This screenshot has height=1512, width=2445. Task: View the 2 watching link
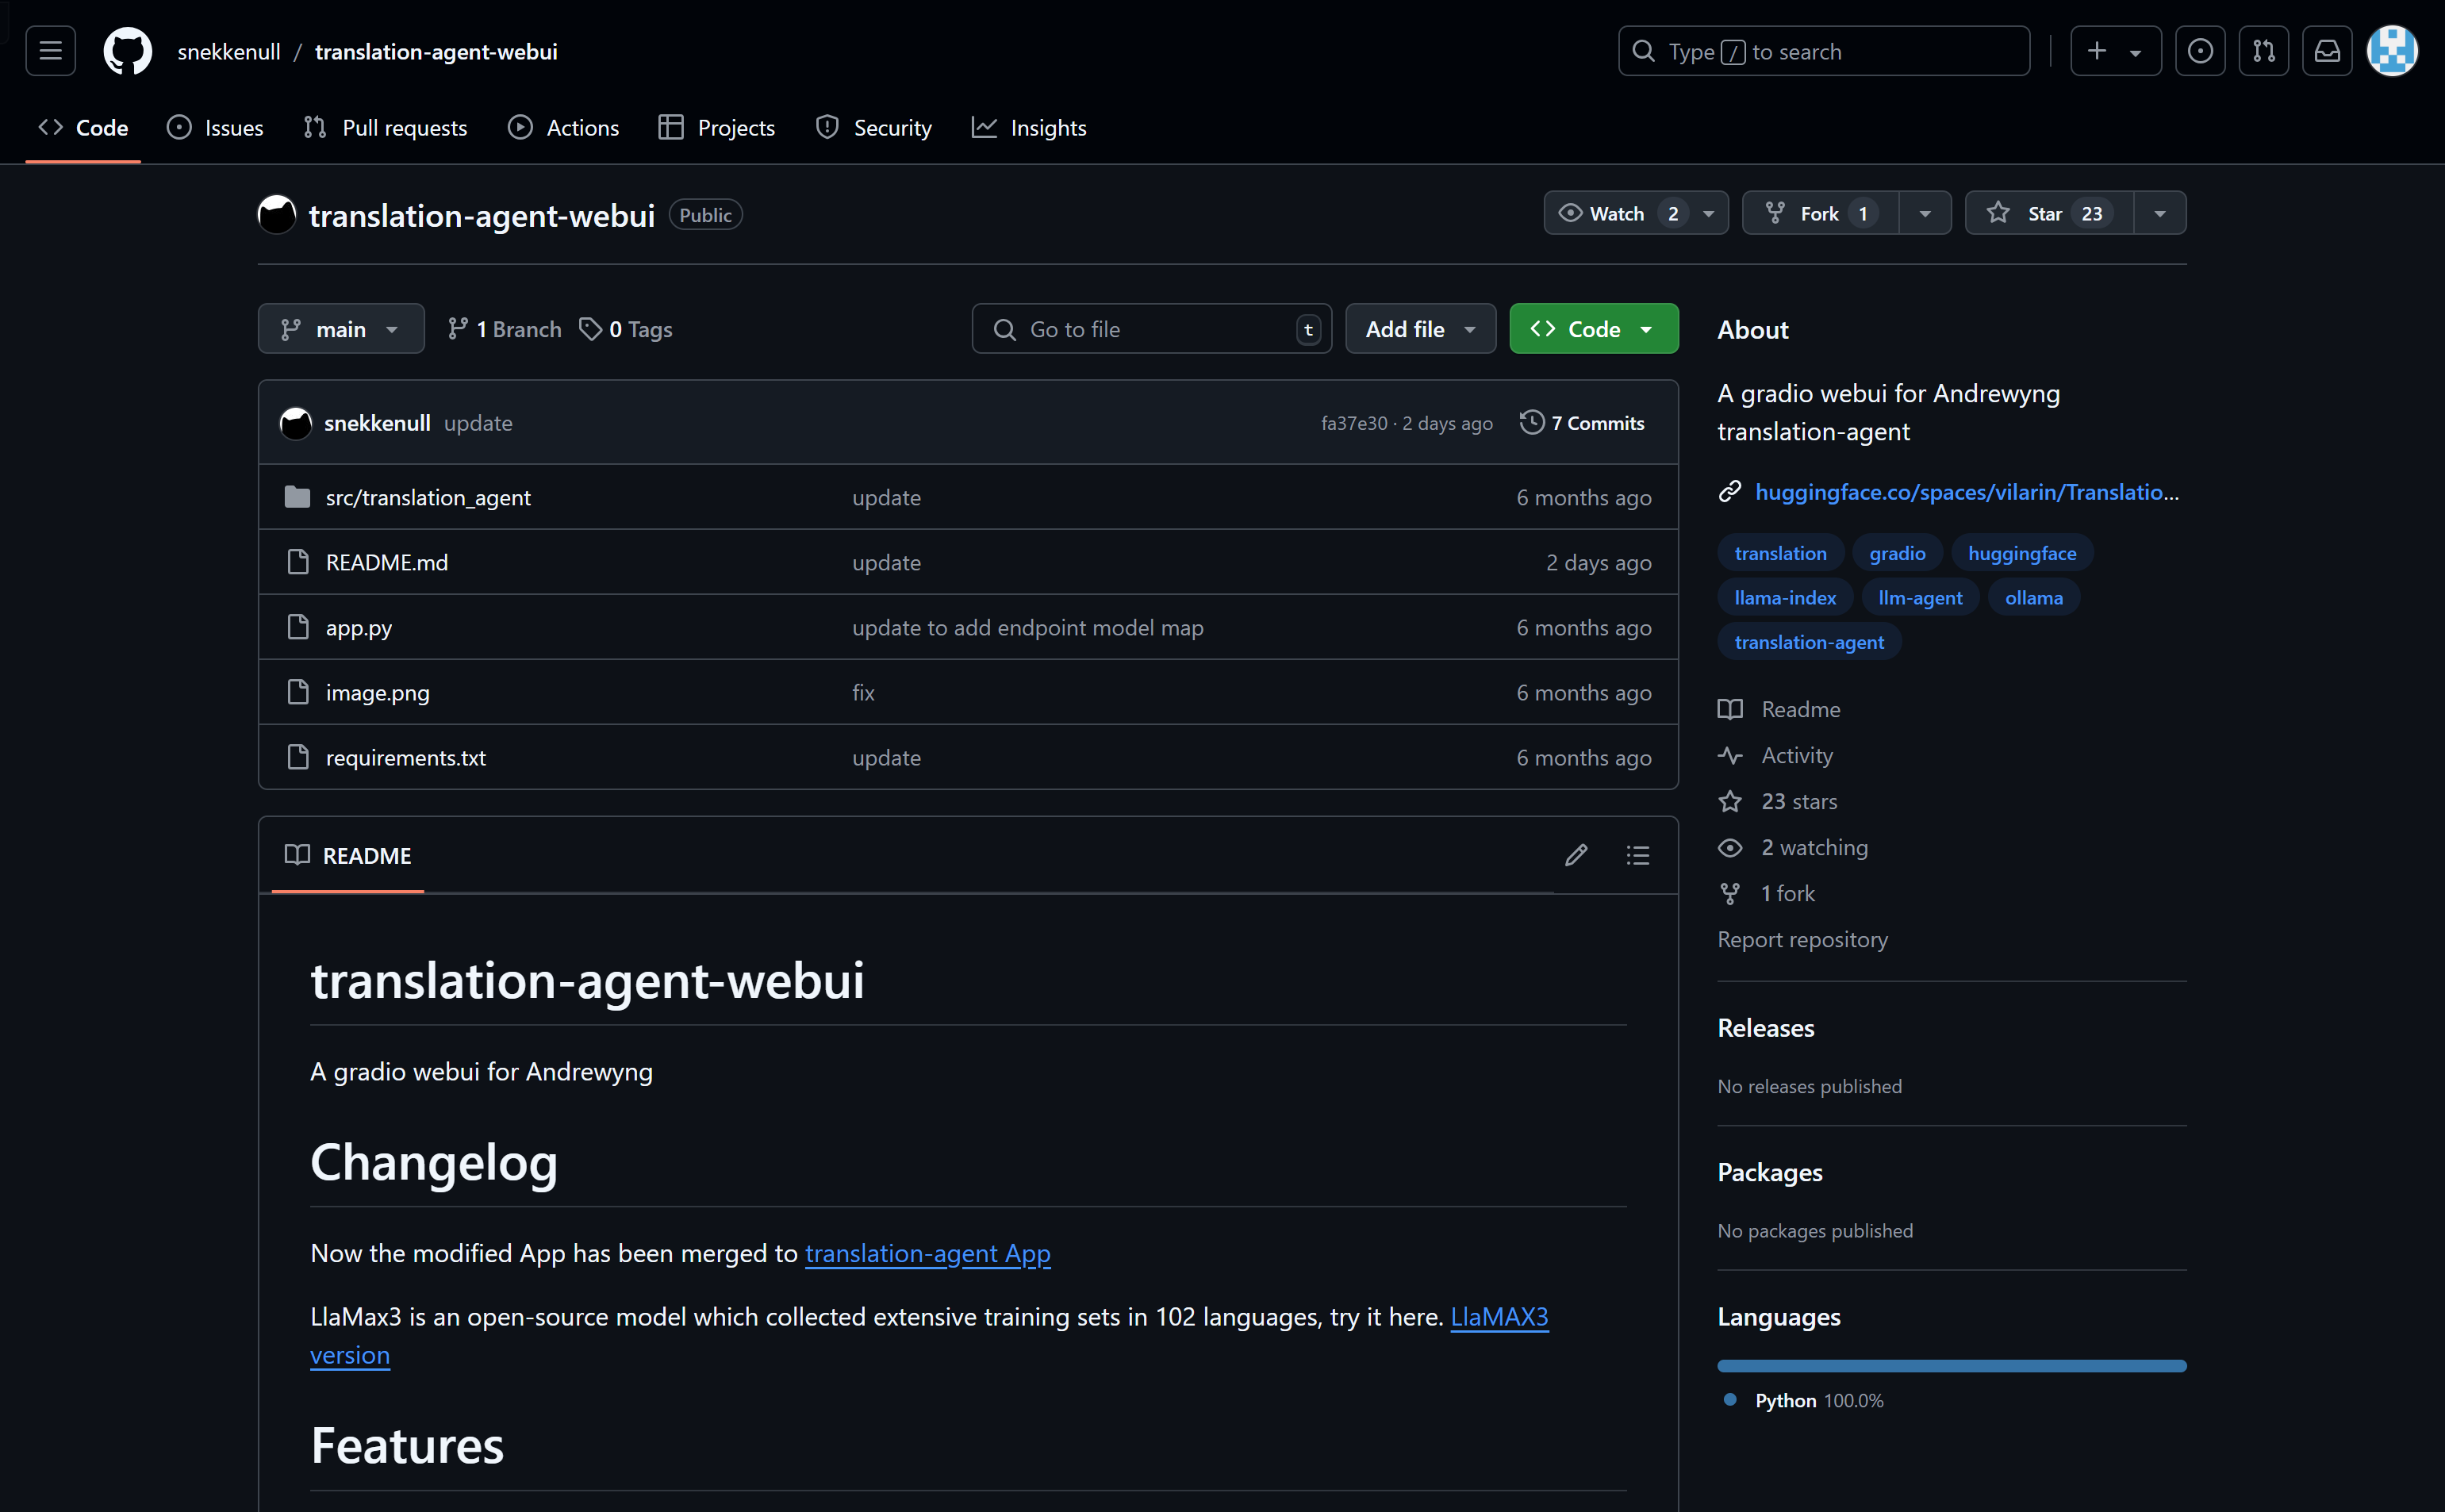pos(1793,848)
